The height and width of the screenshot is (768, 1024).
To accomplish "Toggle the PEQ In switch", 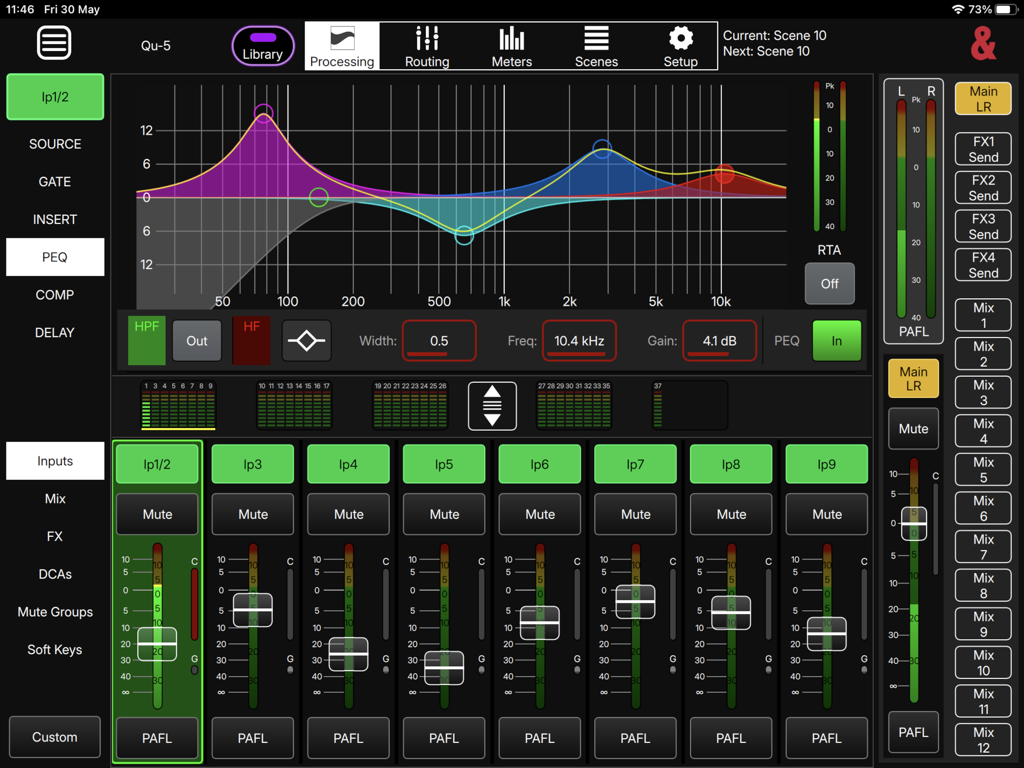I will coord(837,340).
